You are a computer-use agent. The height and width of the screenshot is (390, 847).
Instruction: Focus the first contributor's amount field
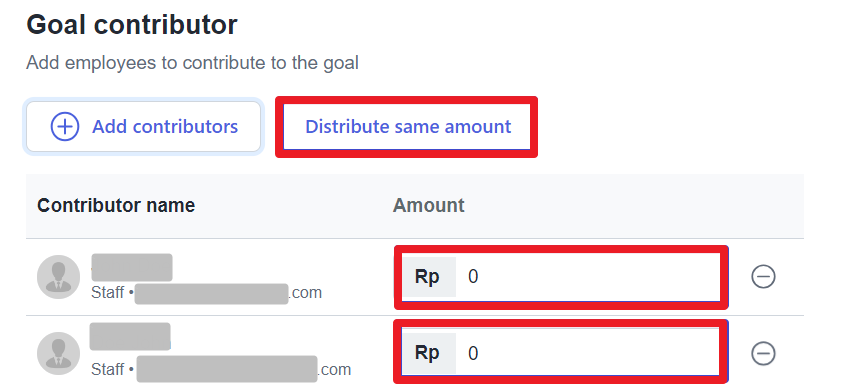[x=561, y=277]
